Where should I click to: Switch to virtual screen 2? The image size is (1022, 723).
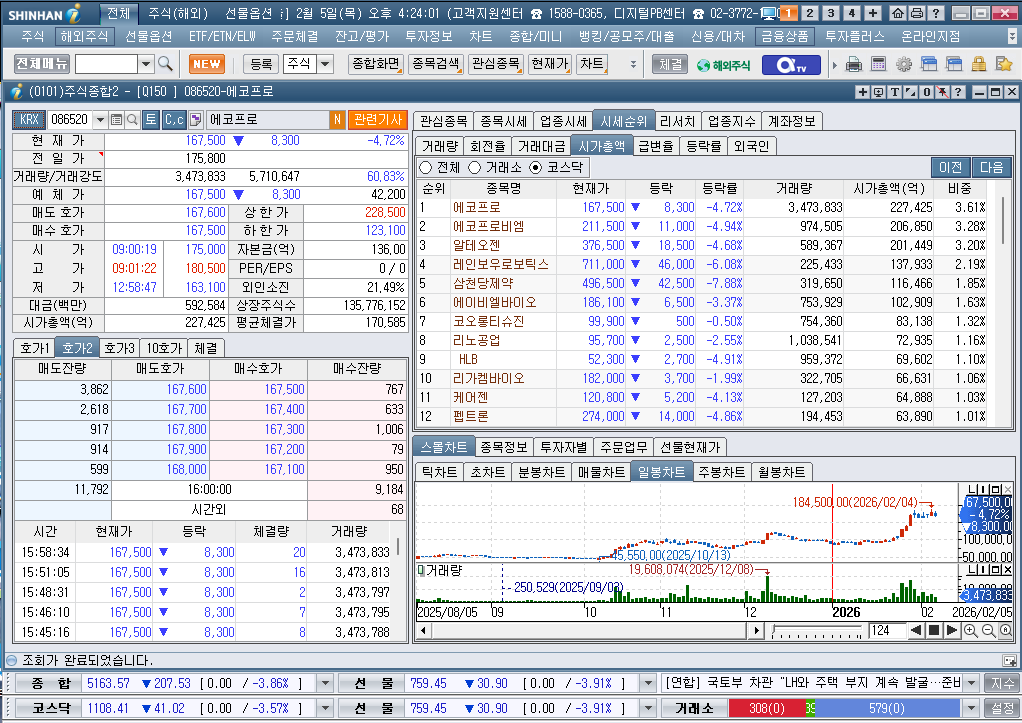pos(810,13)
